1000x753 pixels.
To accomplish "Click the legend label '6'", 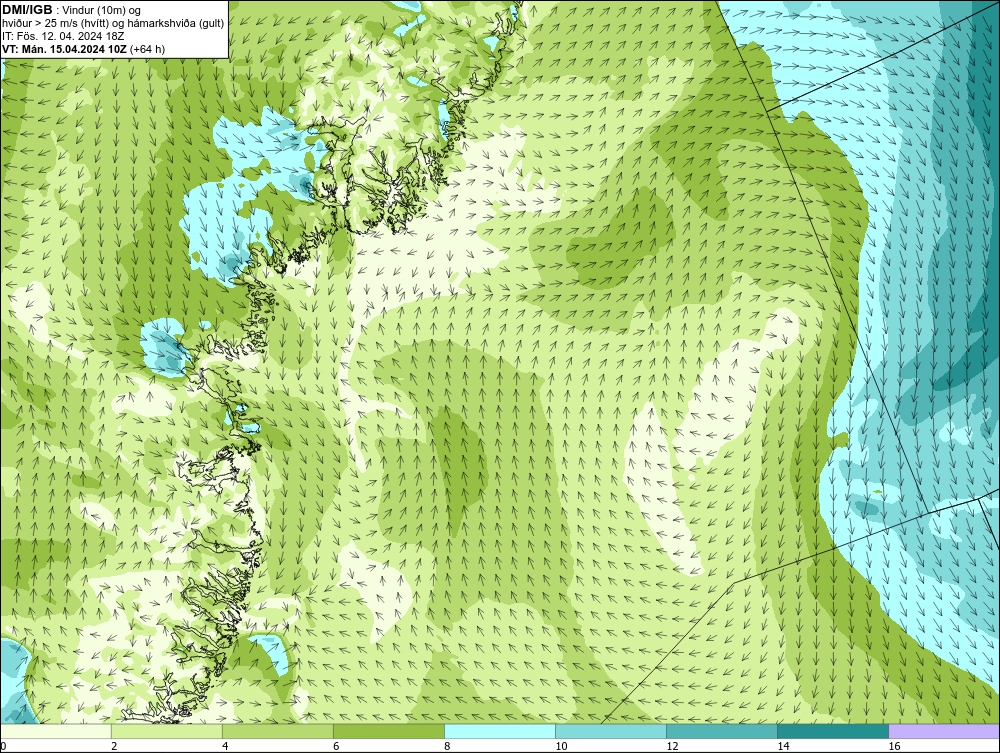I will pos(335,746).
